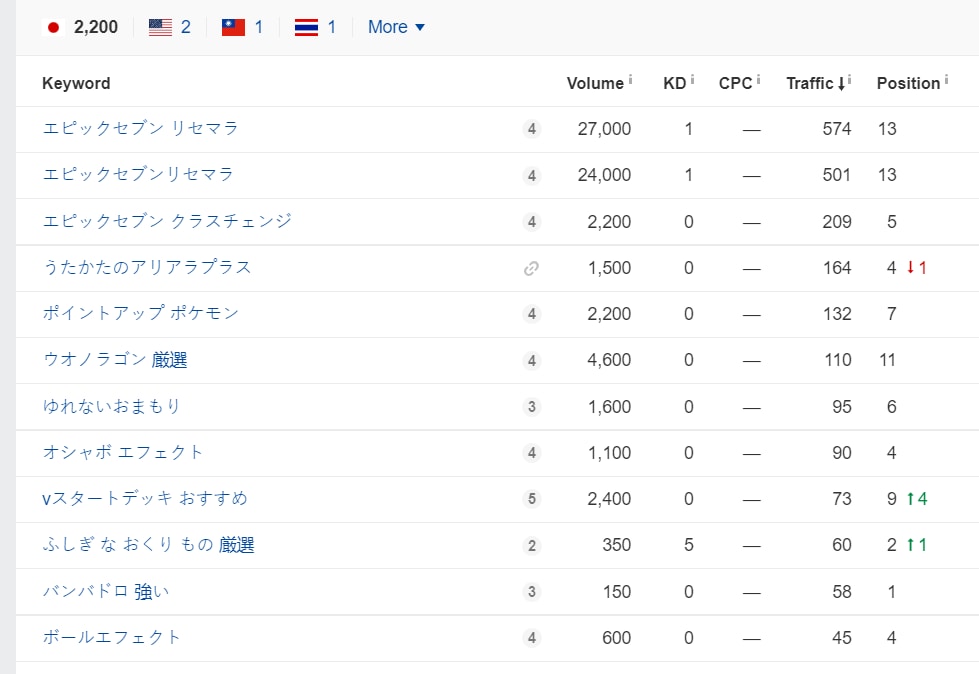Image resolution: width=979 pixels, height=674 pixels.
Task: Click Volume column info icon
Action: pyautogui.click(x=630, y=79)
